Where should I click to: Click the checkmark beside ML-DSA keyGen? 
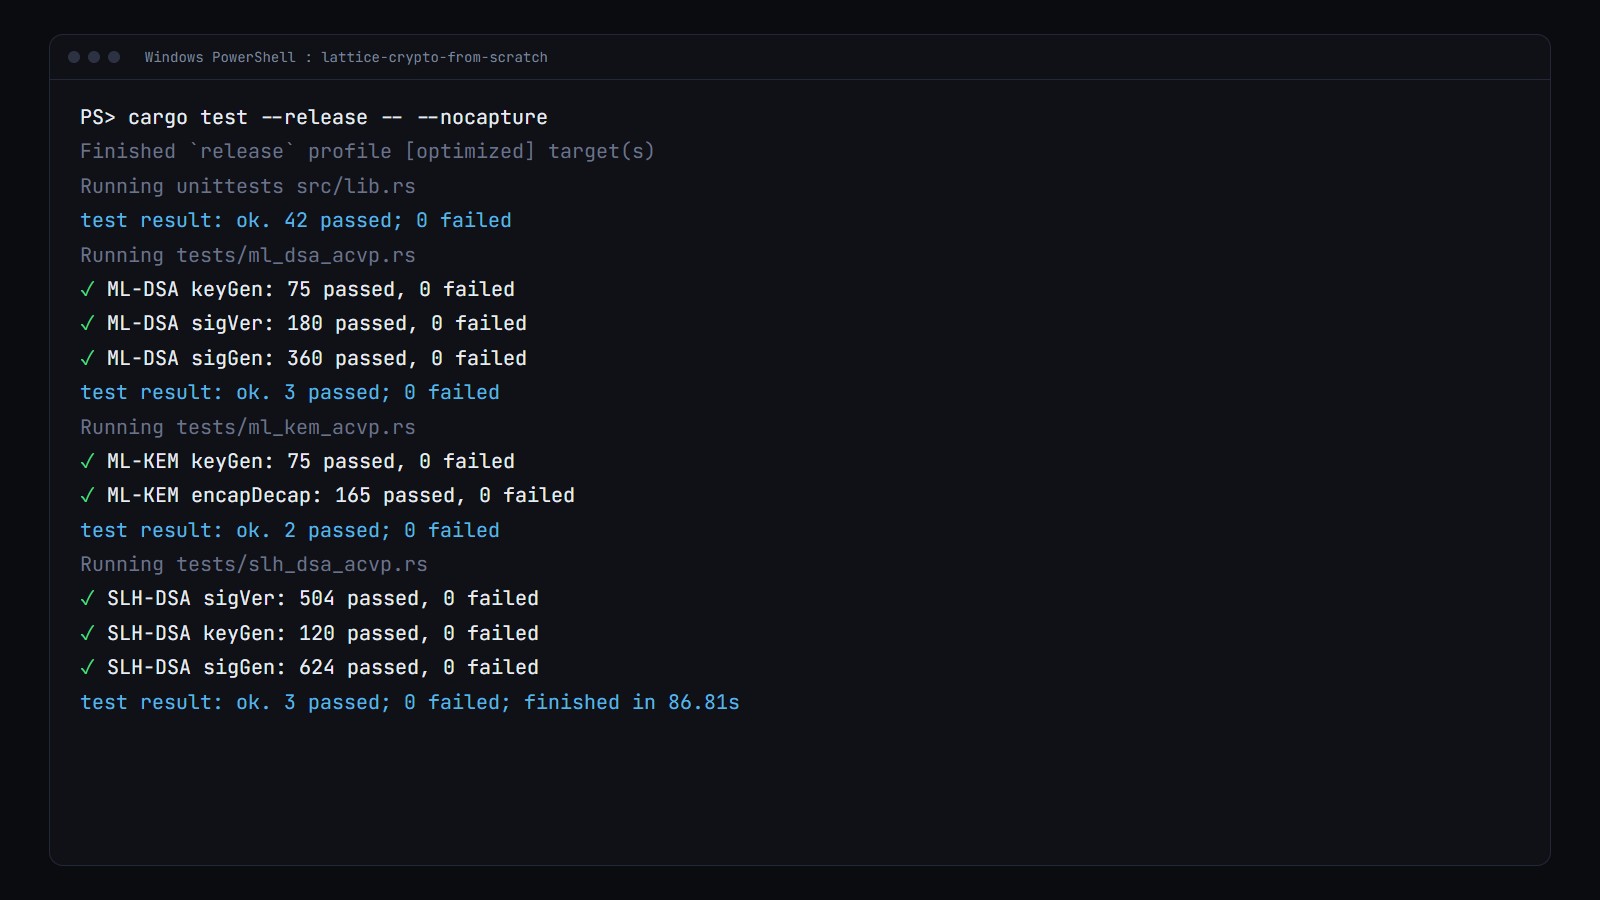(87, 290)
